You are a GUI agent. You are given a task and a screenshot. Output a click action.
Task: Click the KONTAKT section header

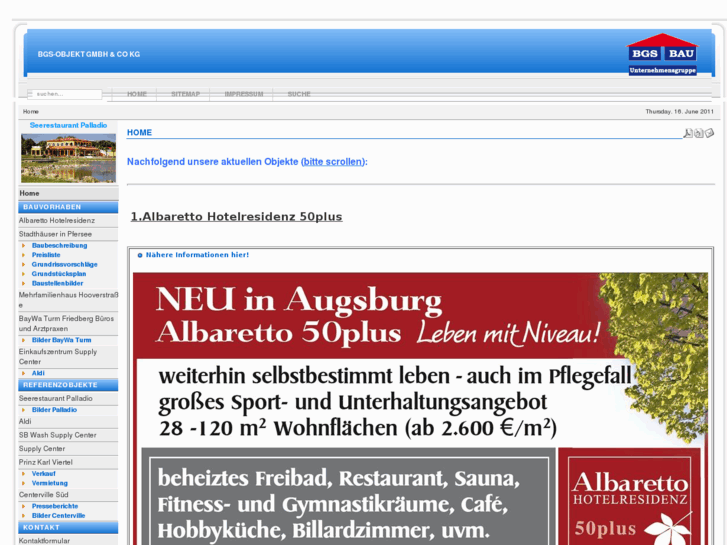68,527
